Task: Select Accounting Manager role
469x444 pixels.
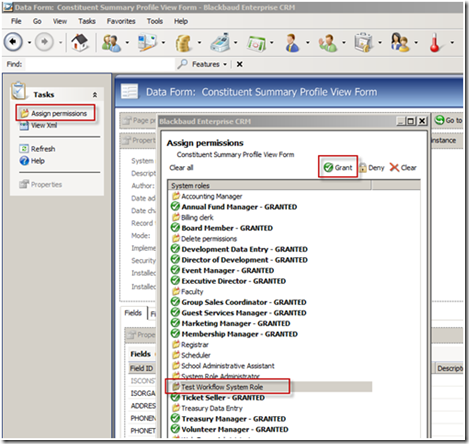Action: pyautogui.click(x=207, y=196)
